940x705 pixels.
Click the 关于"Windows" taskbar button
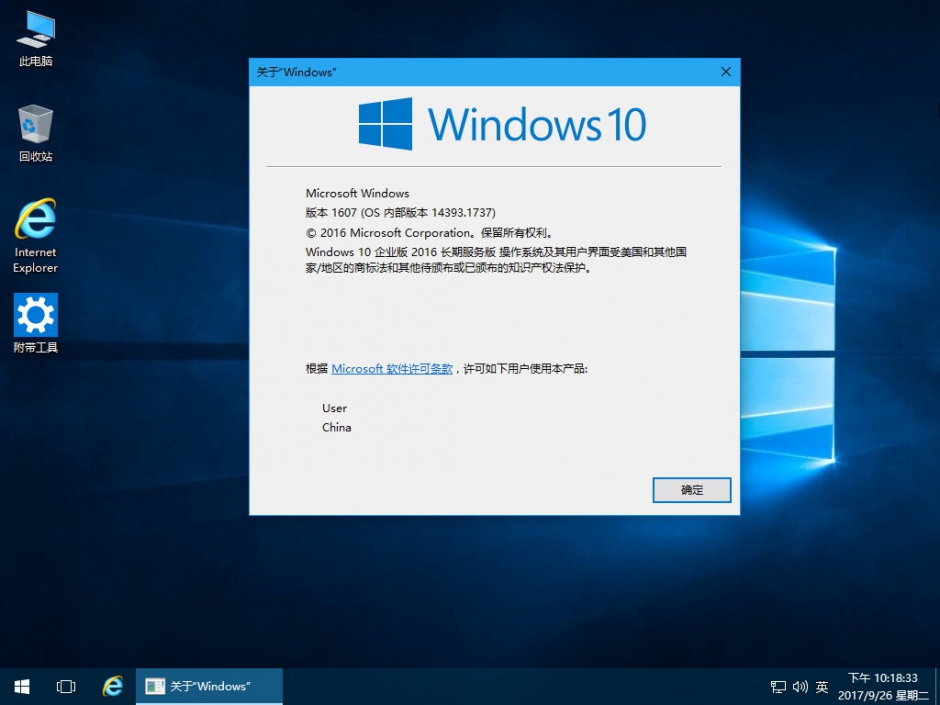(x=209, y=686)
